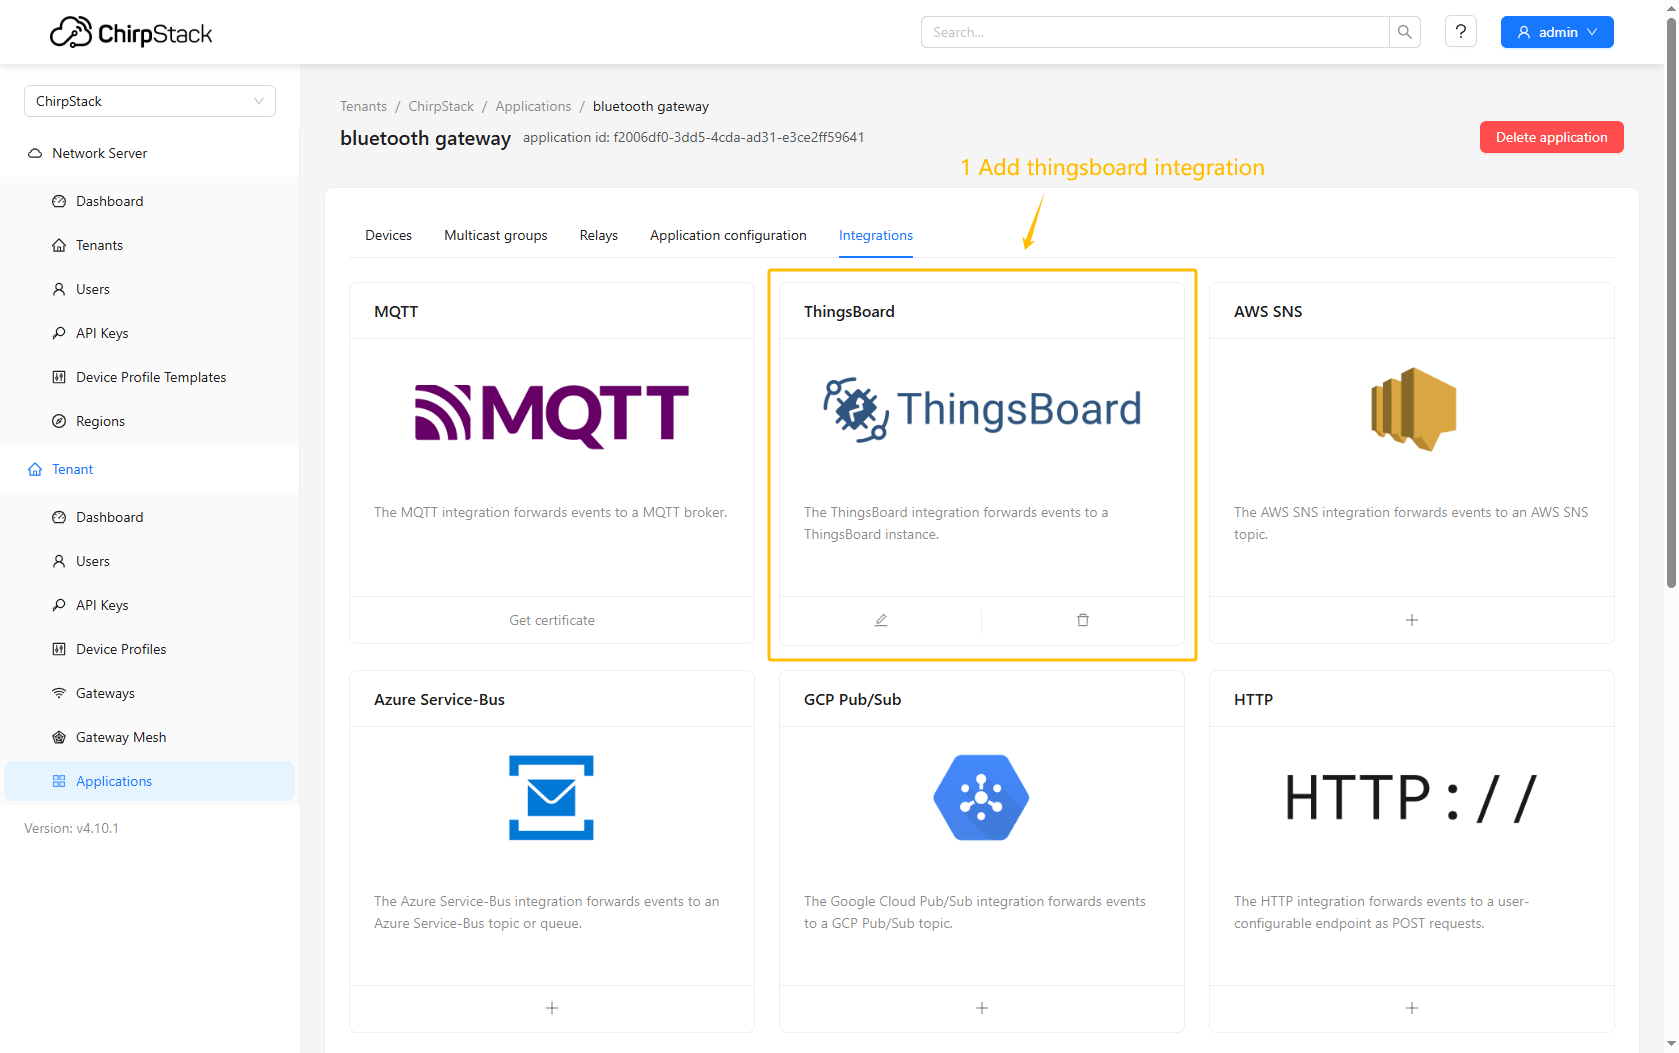1679x1053 pixels.
Task: Collapse the Network Server sidebar section
Action: pos(99,153)
